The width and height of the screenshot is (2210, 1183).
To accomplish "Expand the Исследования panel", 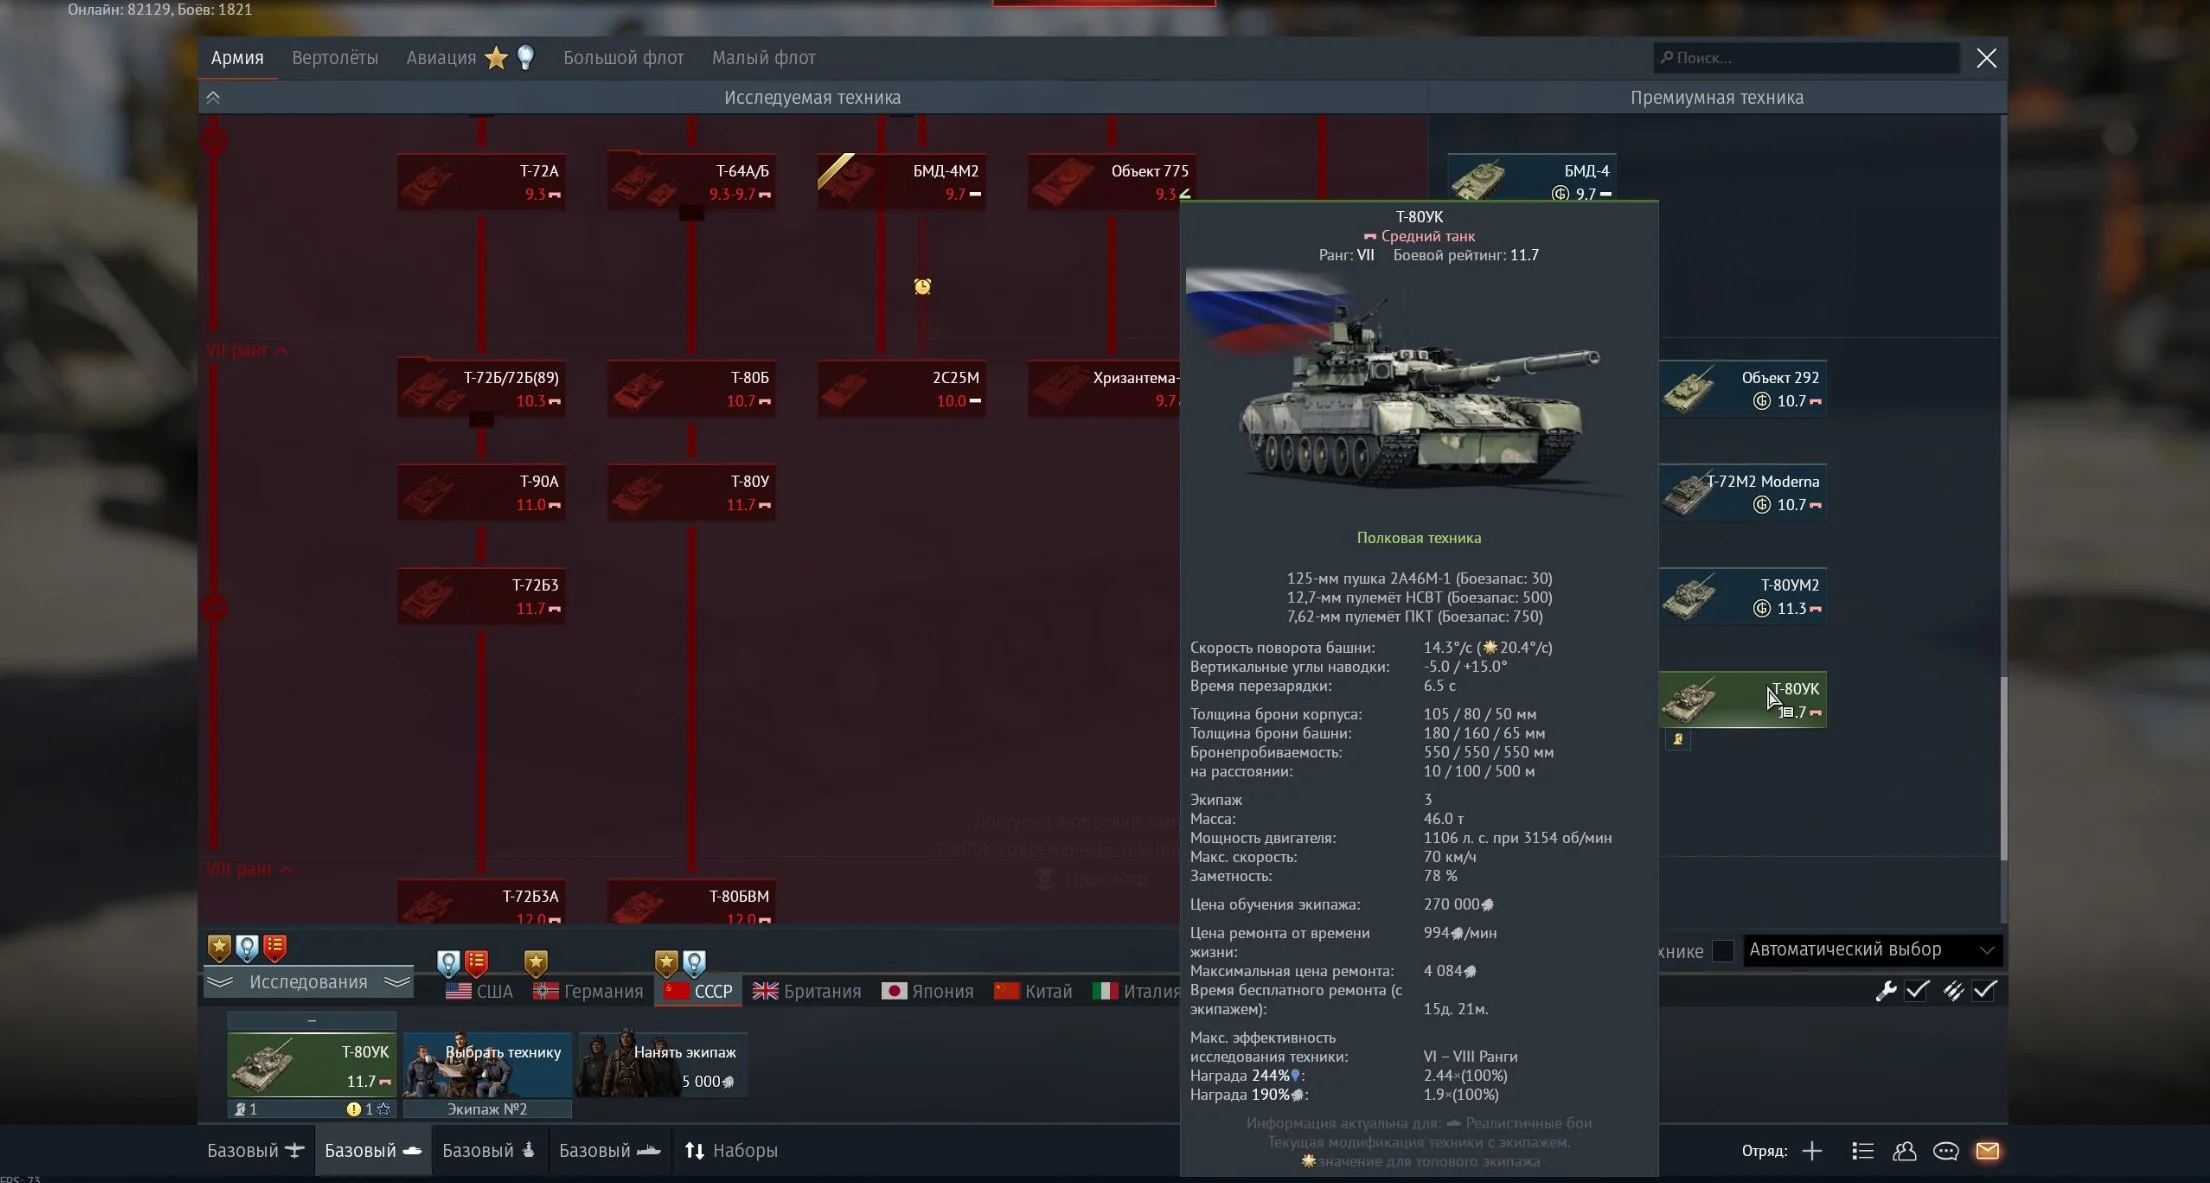I will pos(308,982).
